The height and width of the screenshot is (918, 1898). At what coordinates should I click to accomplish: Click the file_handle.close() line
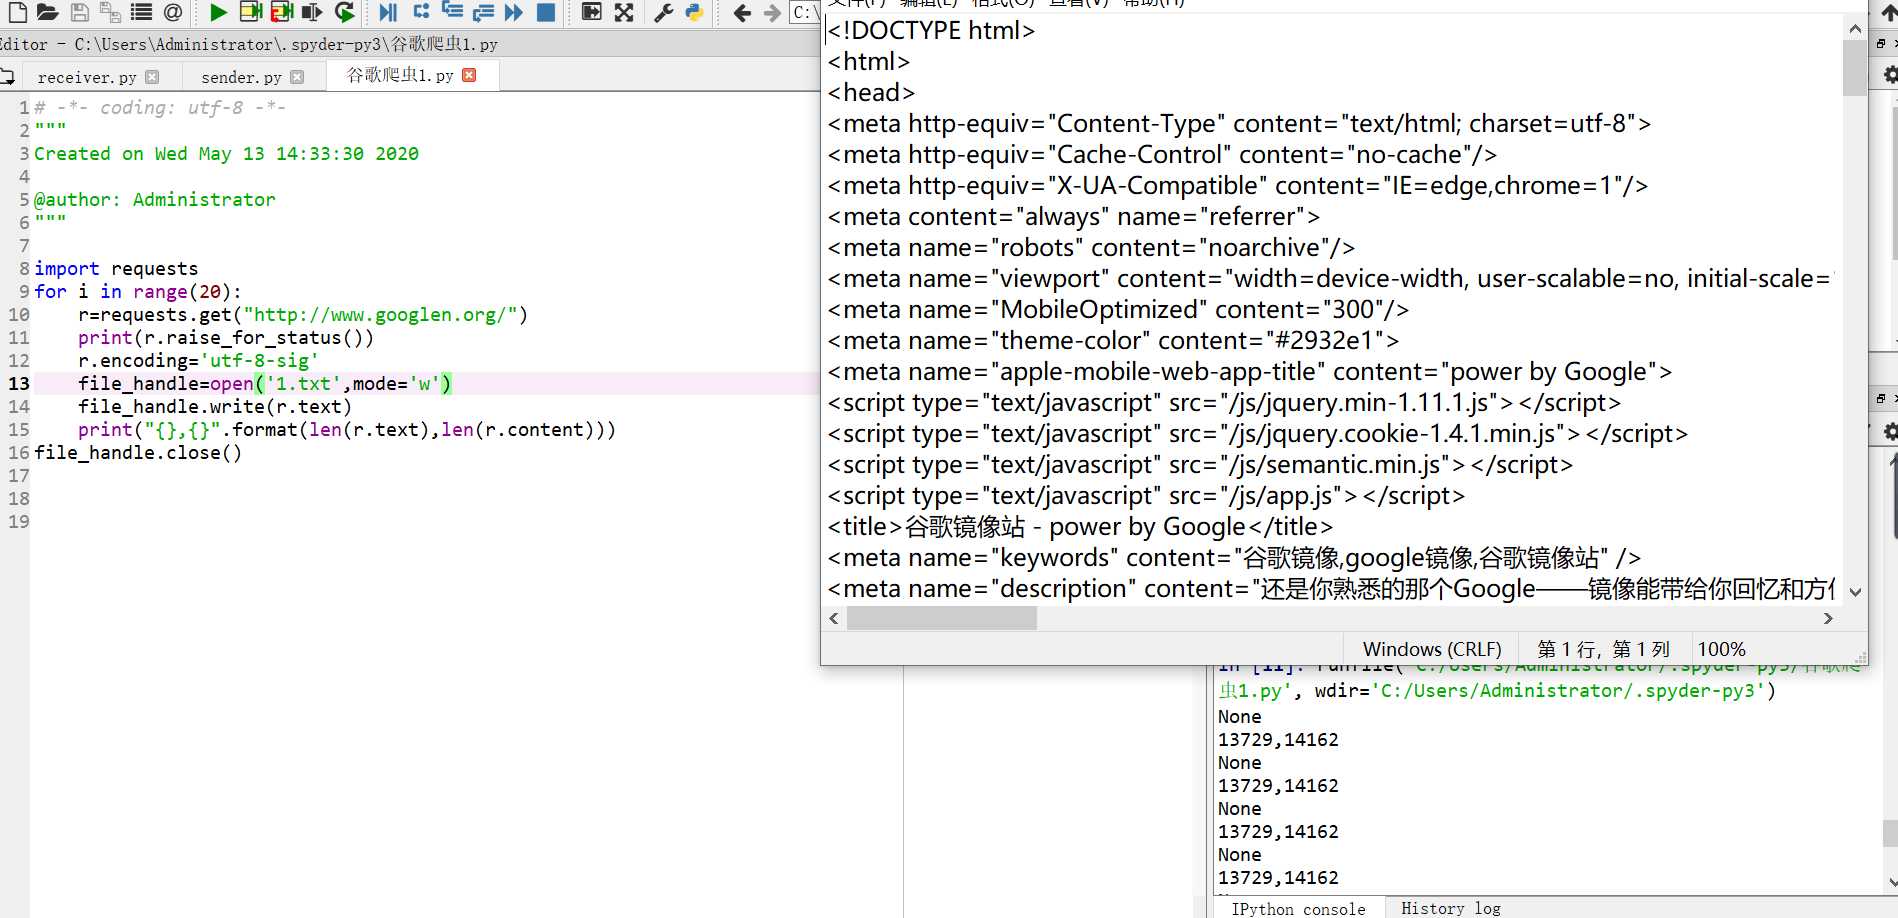[138, 453]
